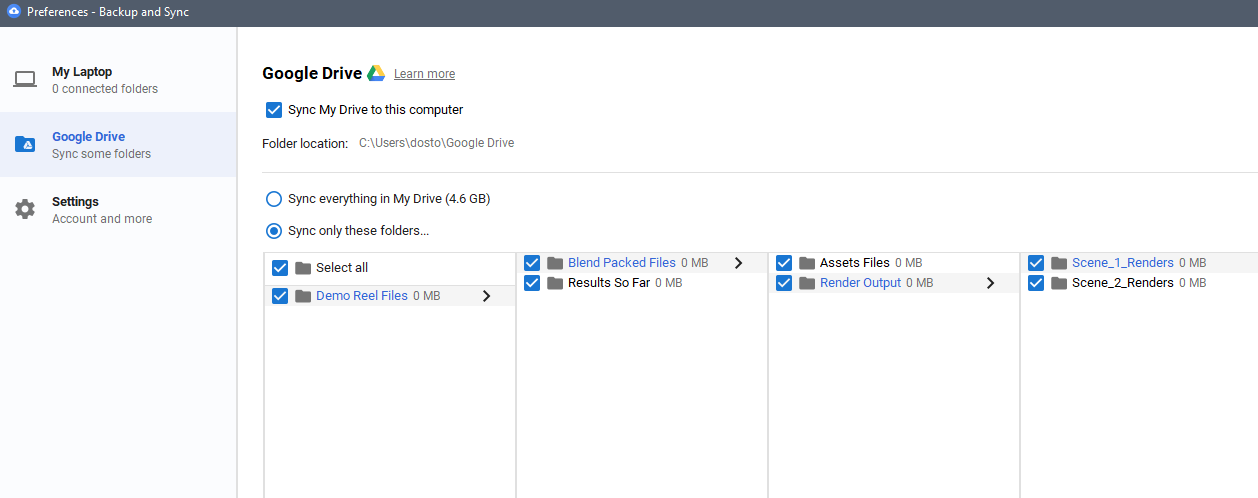This screenshot has height=498, width=1258.
Task: Click 0 MB size next to Scene_2_Renders
Action: pos(1193,283)
